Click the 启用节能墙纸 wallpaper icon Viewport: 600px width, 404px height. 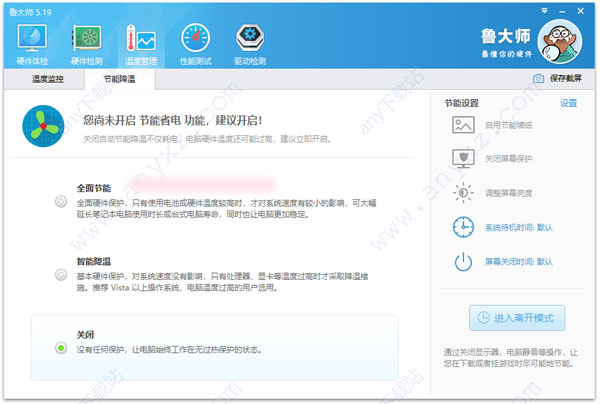[463, 125]
